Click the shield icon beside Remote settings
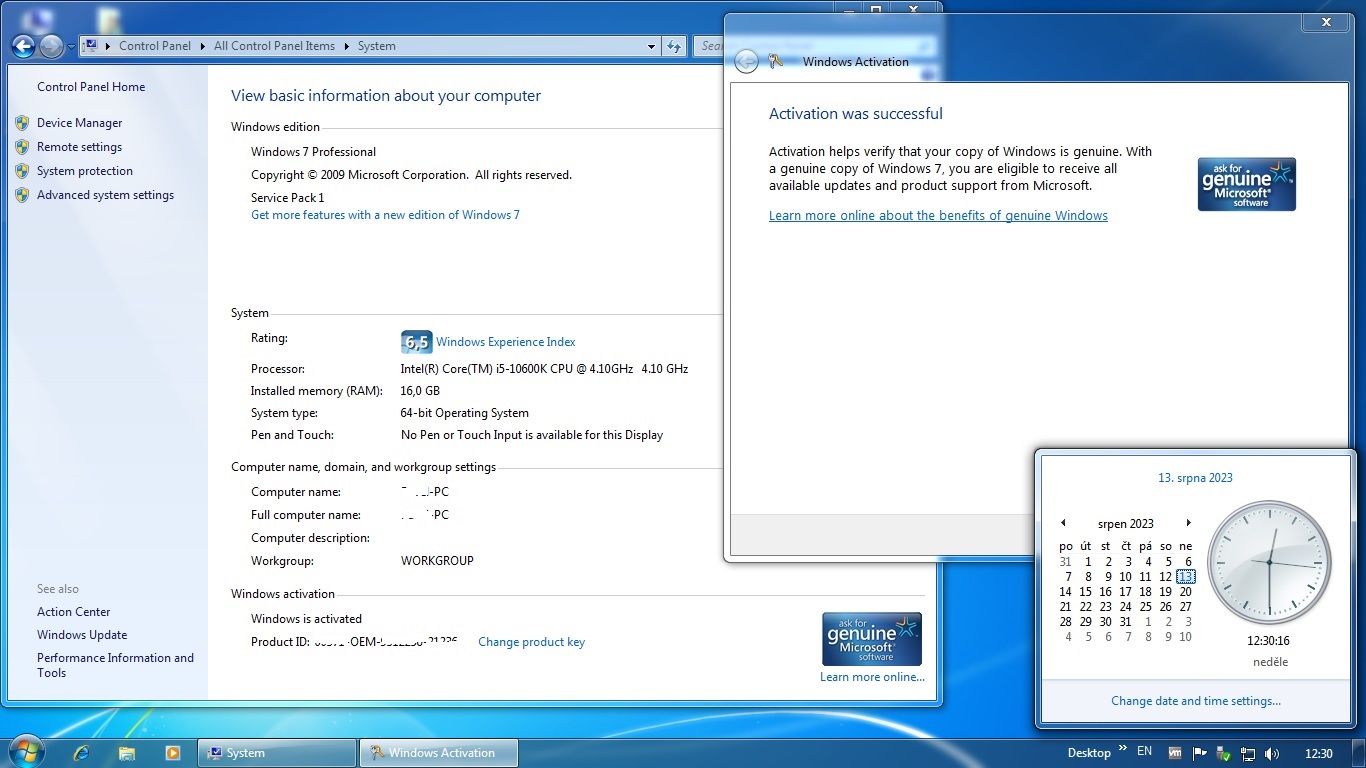Viewport: 1366px width, 768px height. coord(22,147)
